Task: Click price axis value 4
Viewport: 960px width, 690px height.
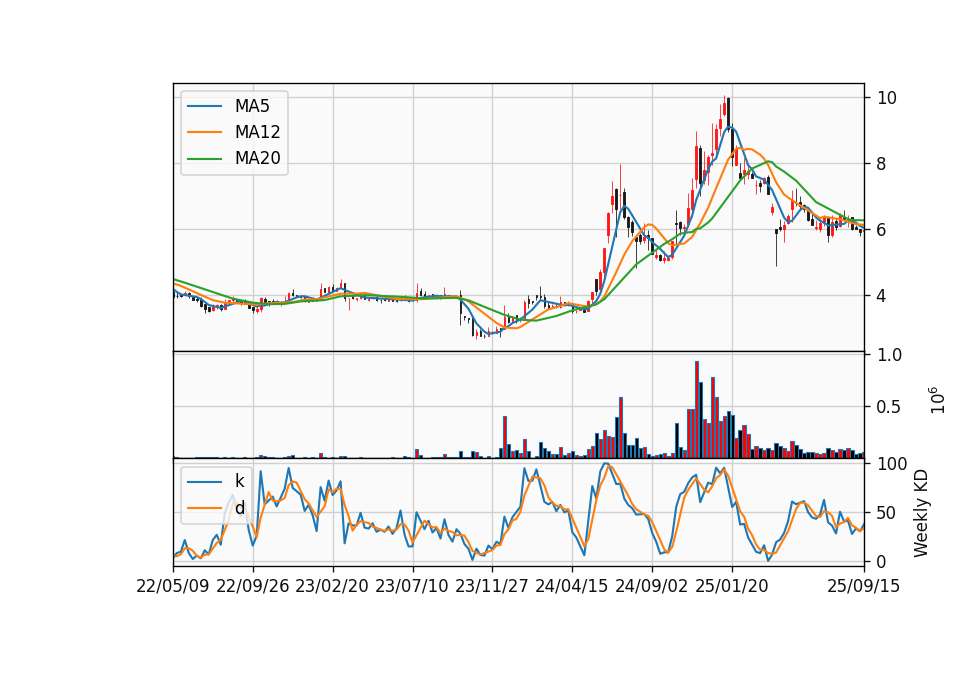Action: (882, 296)
